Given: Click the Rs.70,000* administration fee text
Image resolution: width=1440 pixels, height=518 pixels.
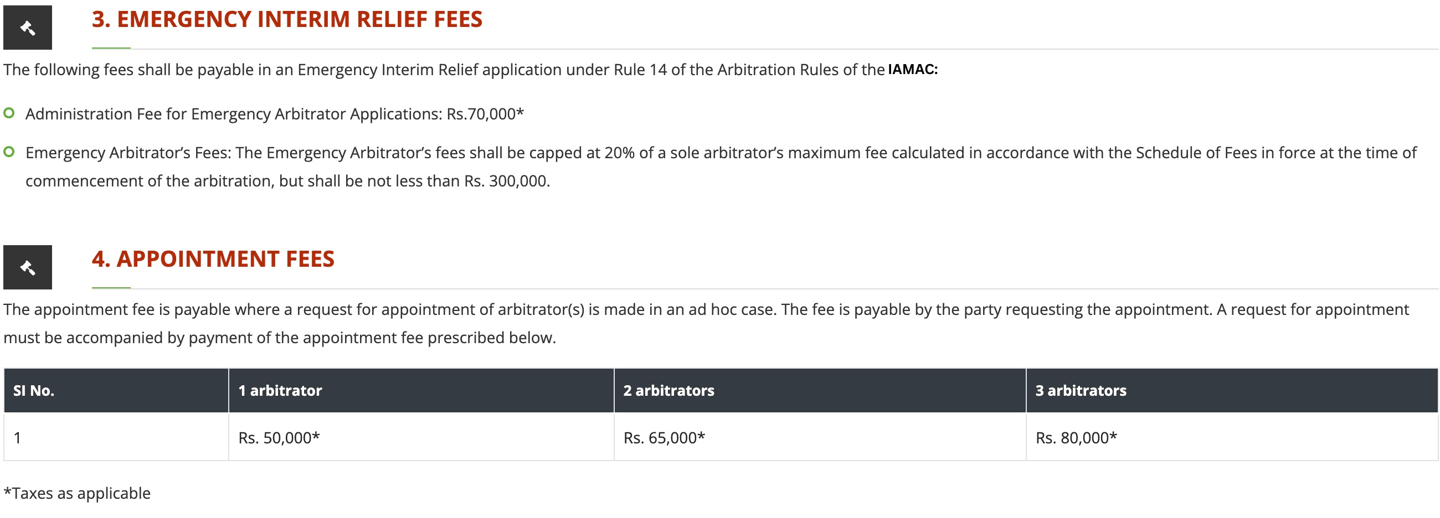Looking at the screenshot, I should click(x=485, y=113).
